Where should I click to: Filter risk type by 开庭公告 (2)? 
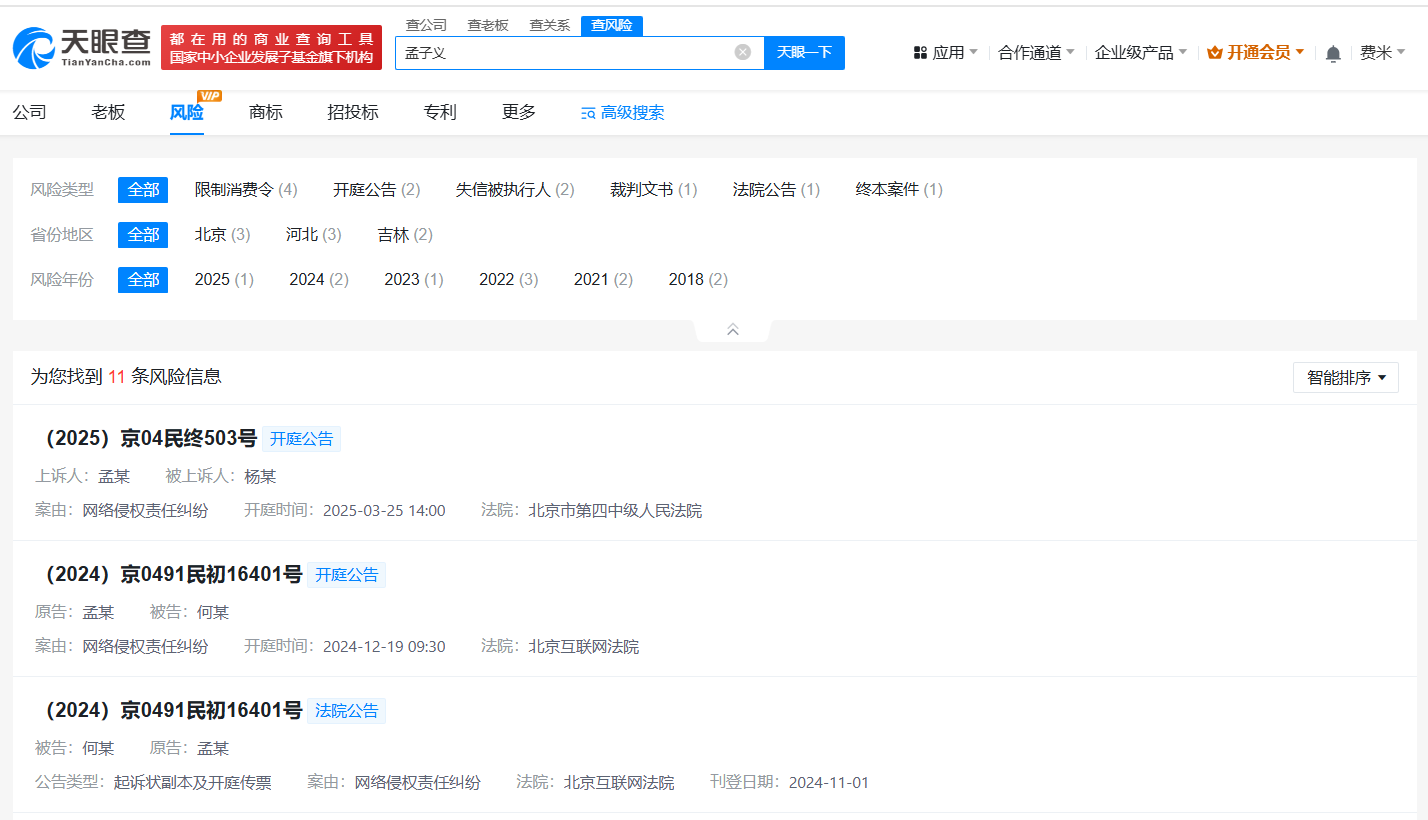click(377, 190)
